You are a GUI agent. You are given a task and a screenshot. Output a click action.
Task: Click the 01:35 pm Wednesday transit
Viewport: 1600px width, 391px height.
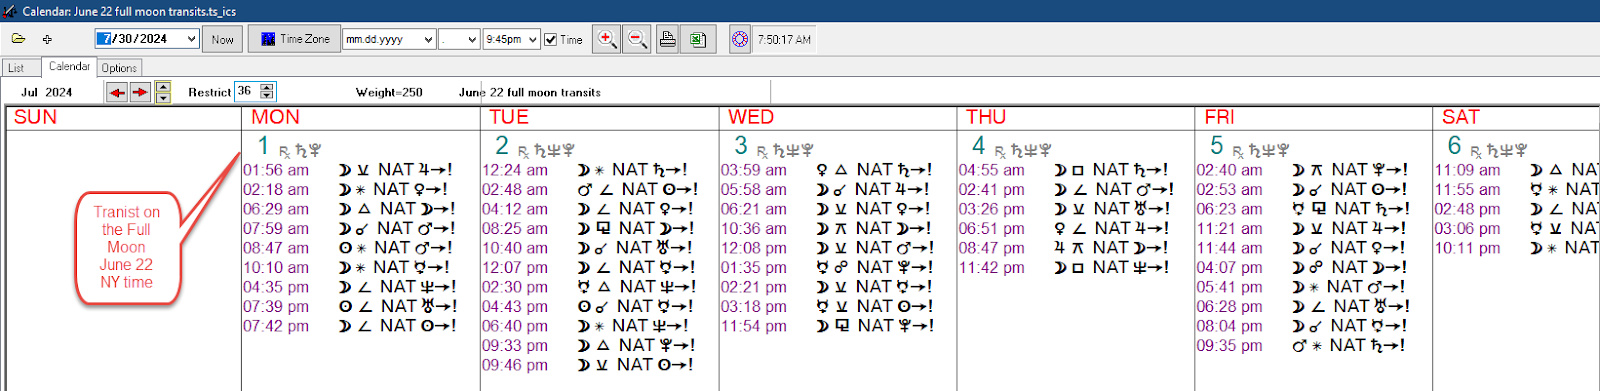click(x=827, y=268)
